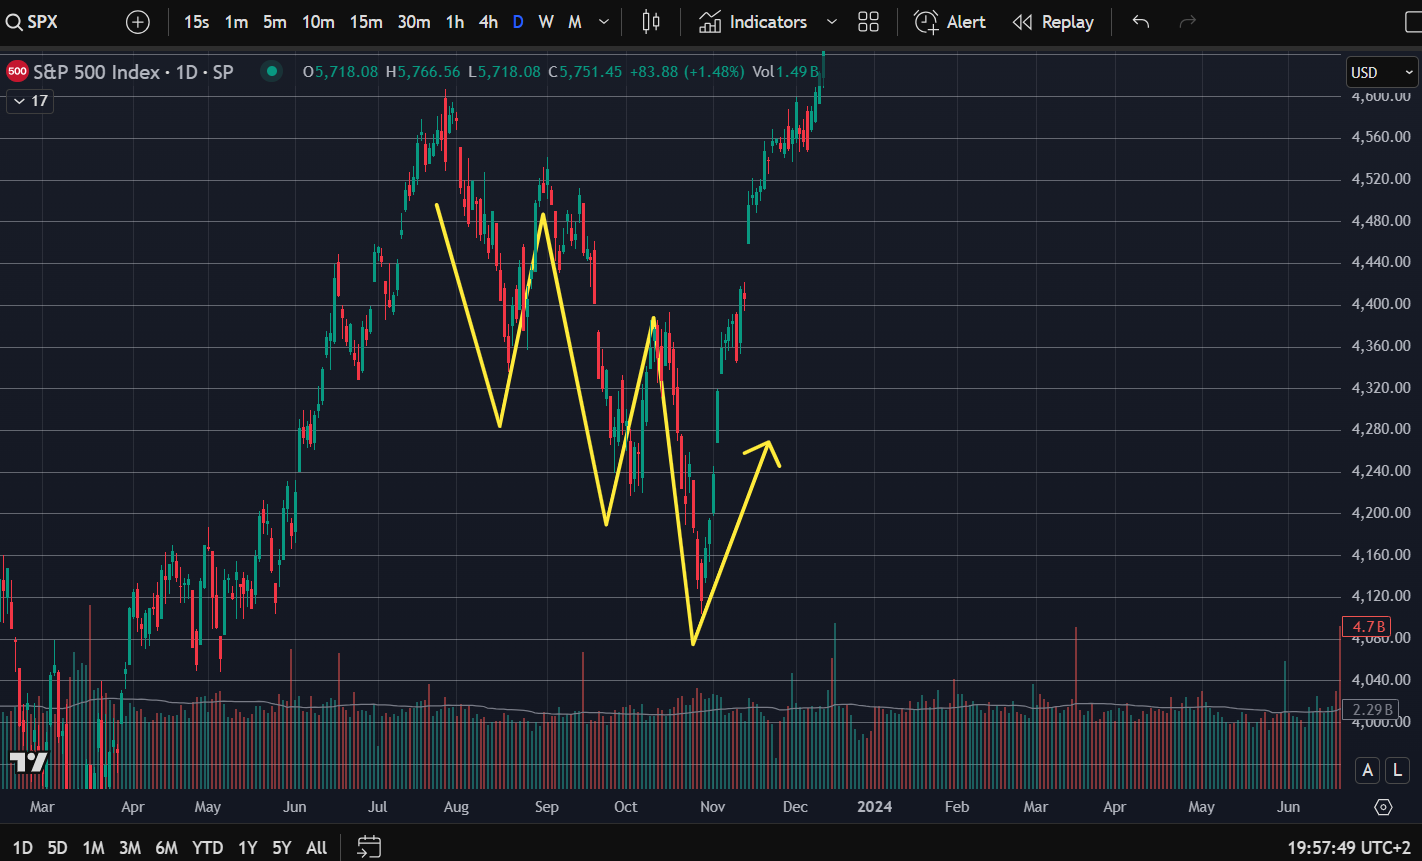Click the add symbol plus icon
This screenshot has width=1422, height=861.
tap(138, 22)
